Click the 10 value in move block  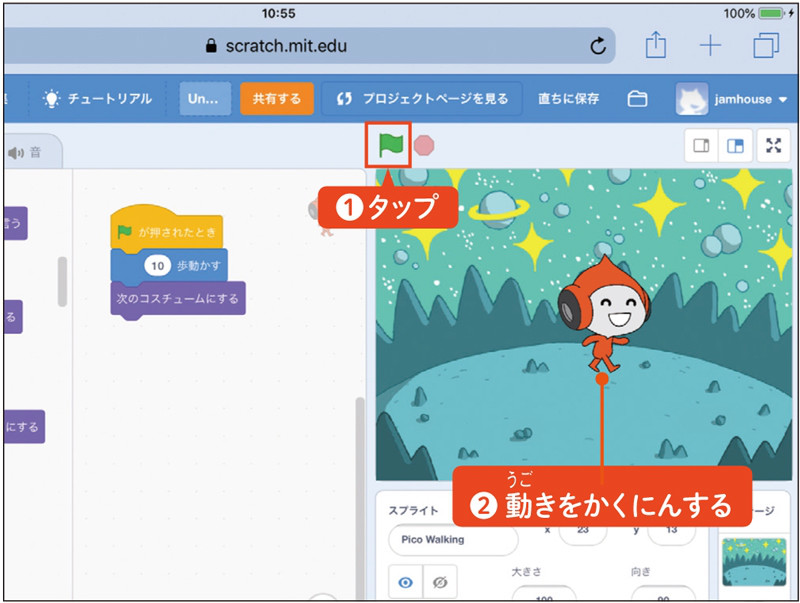coord(157,265)
